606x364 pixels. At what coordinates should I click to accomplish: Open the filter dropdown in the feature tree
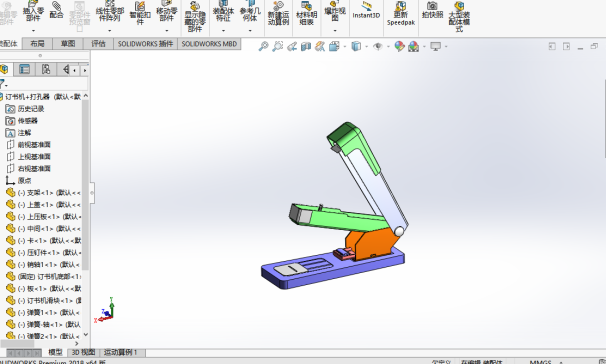[3, 84]
